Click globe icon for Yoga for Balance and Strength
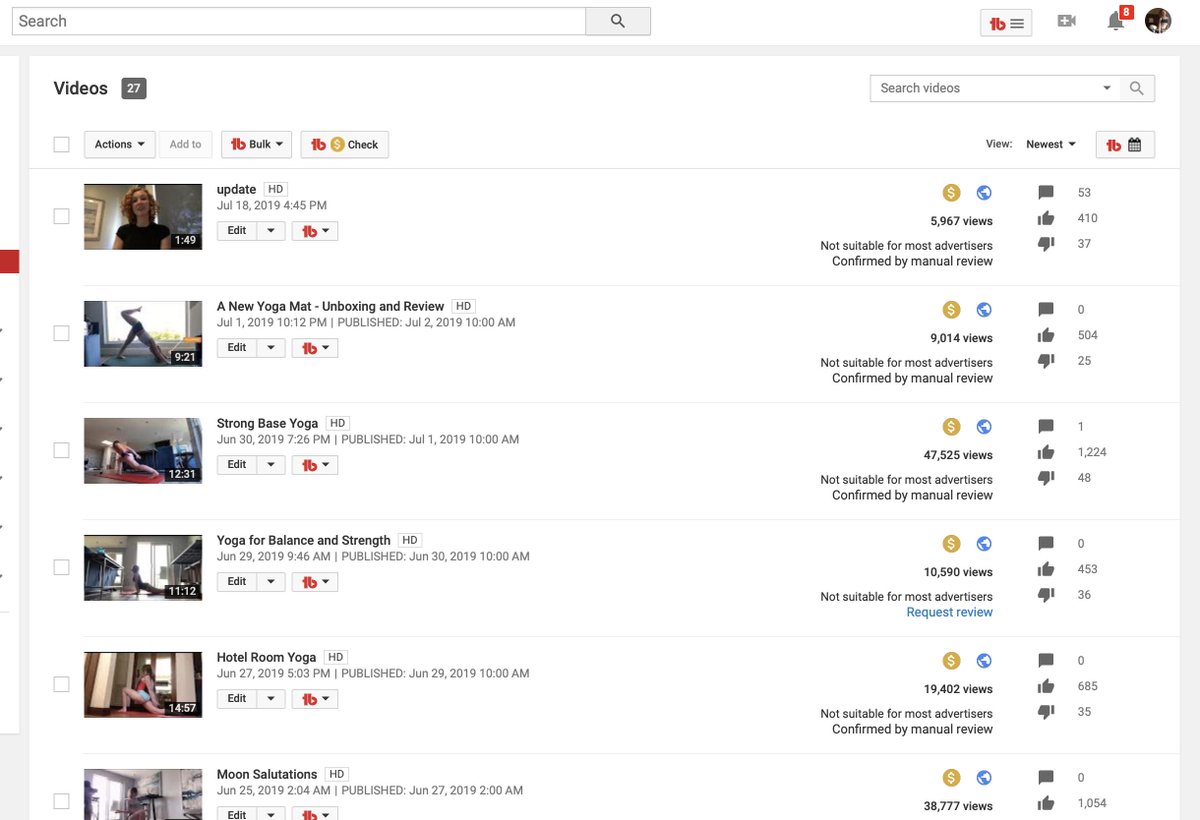 984,544
